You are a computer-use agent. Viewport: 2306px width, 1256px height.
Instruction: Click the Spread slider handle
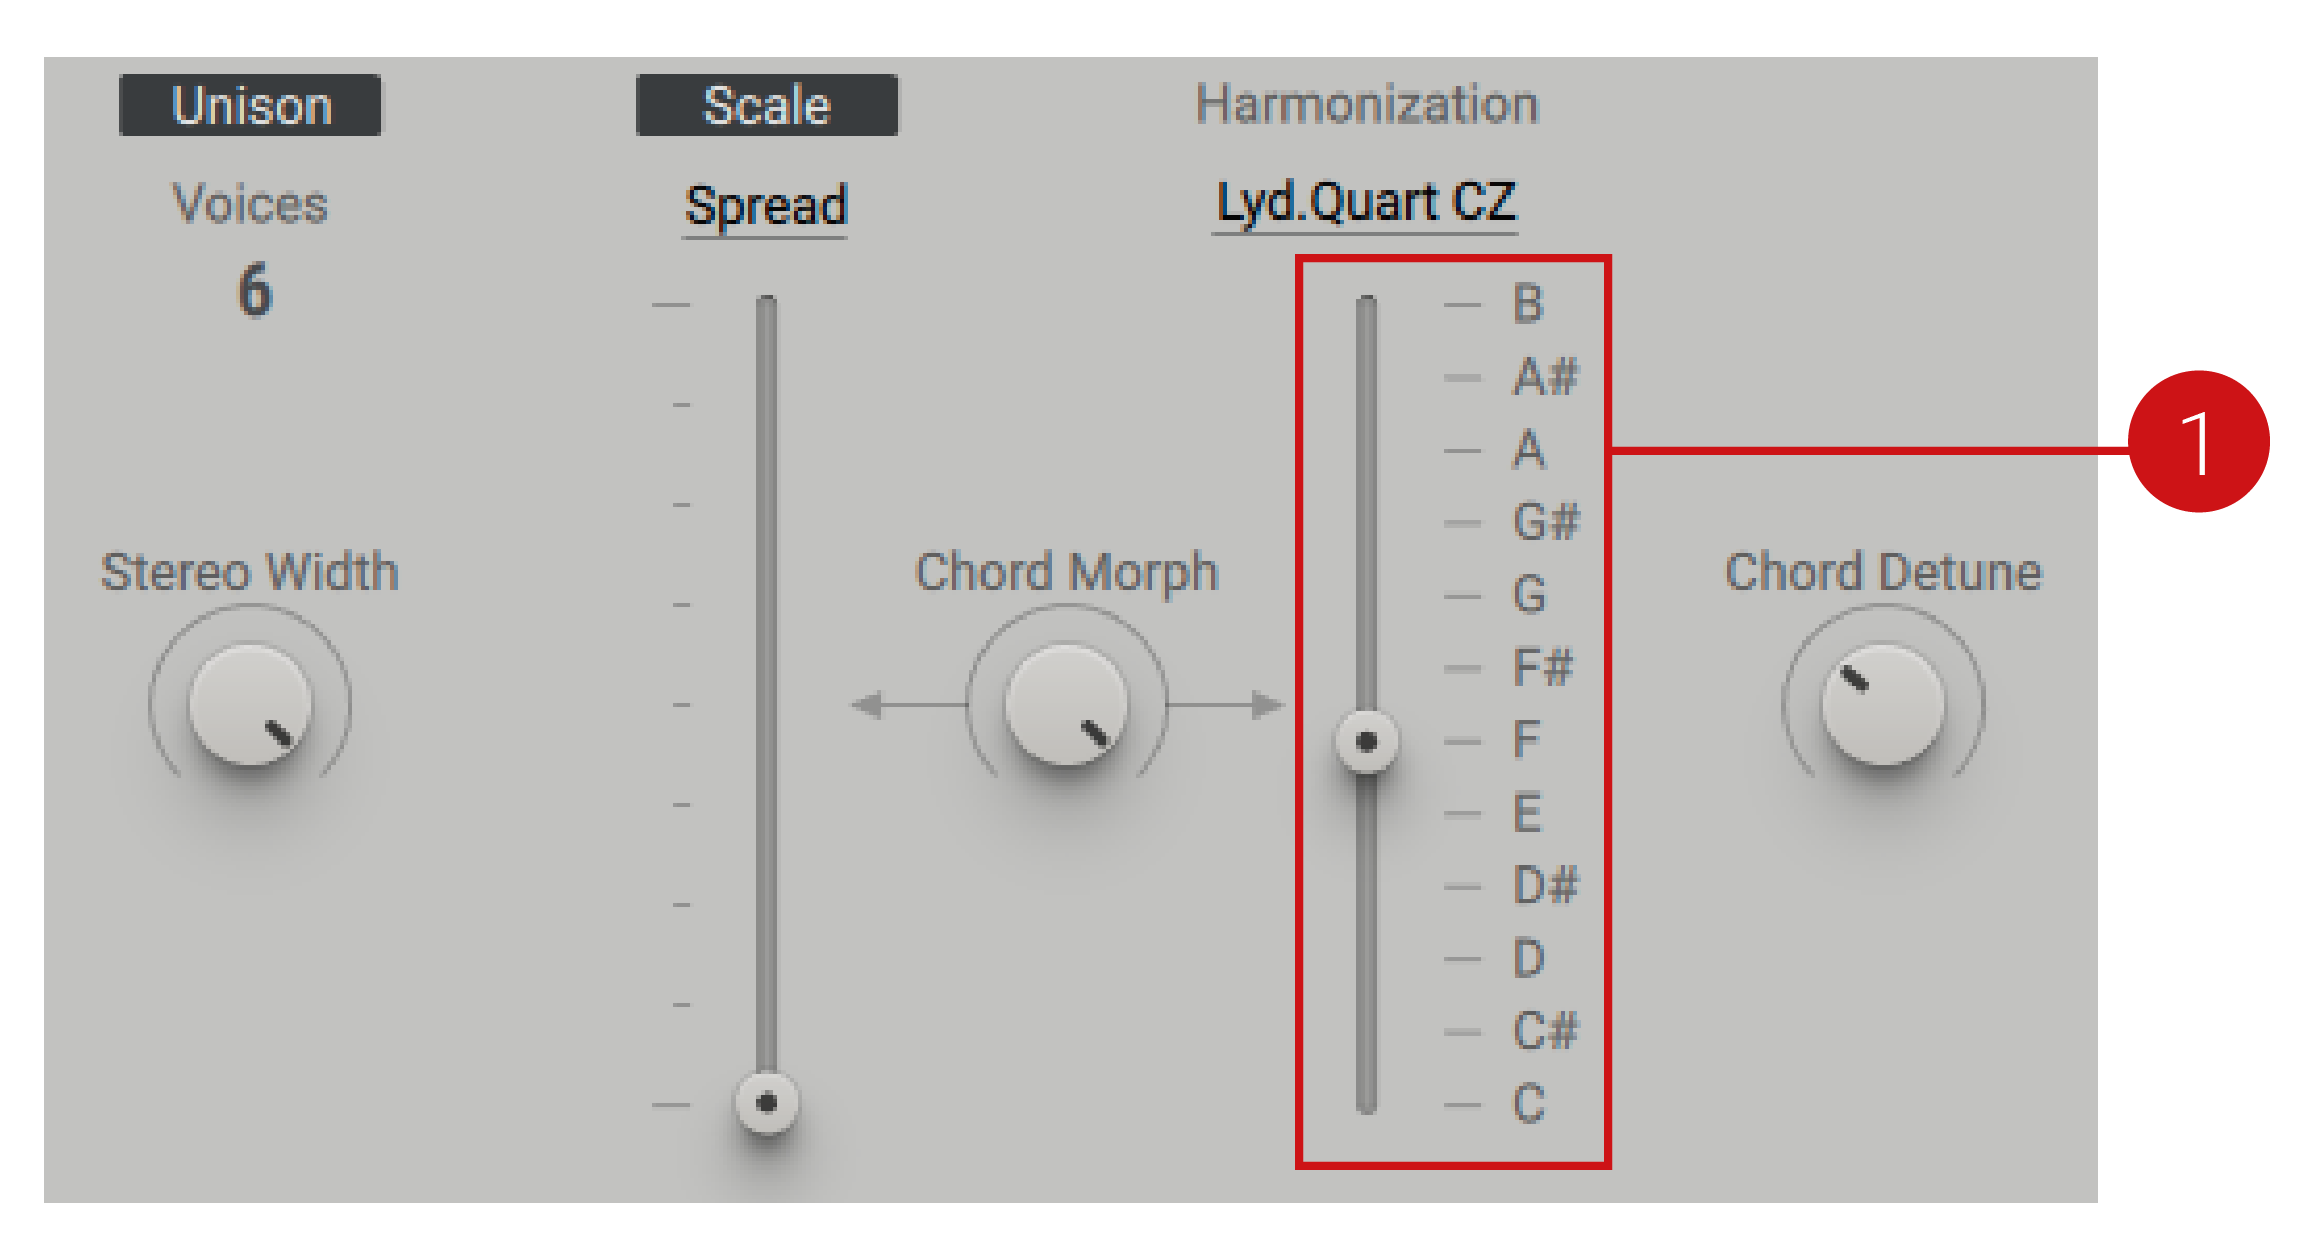tap(765, 1103)
